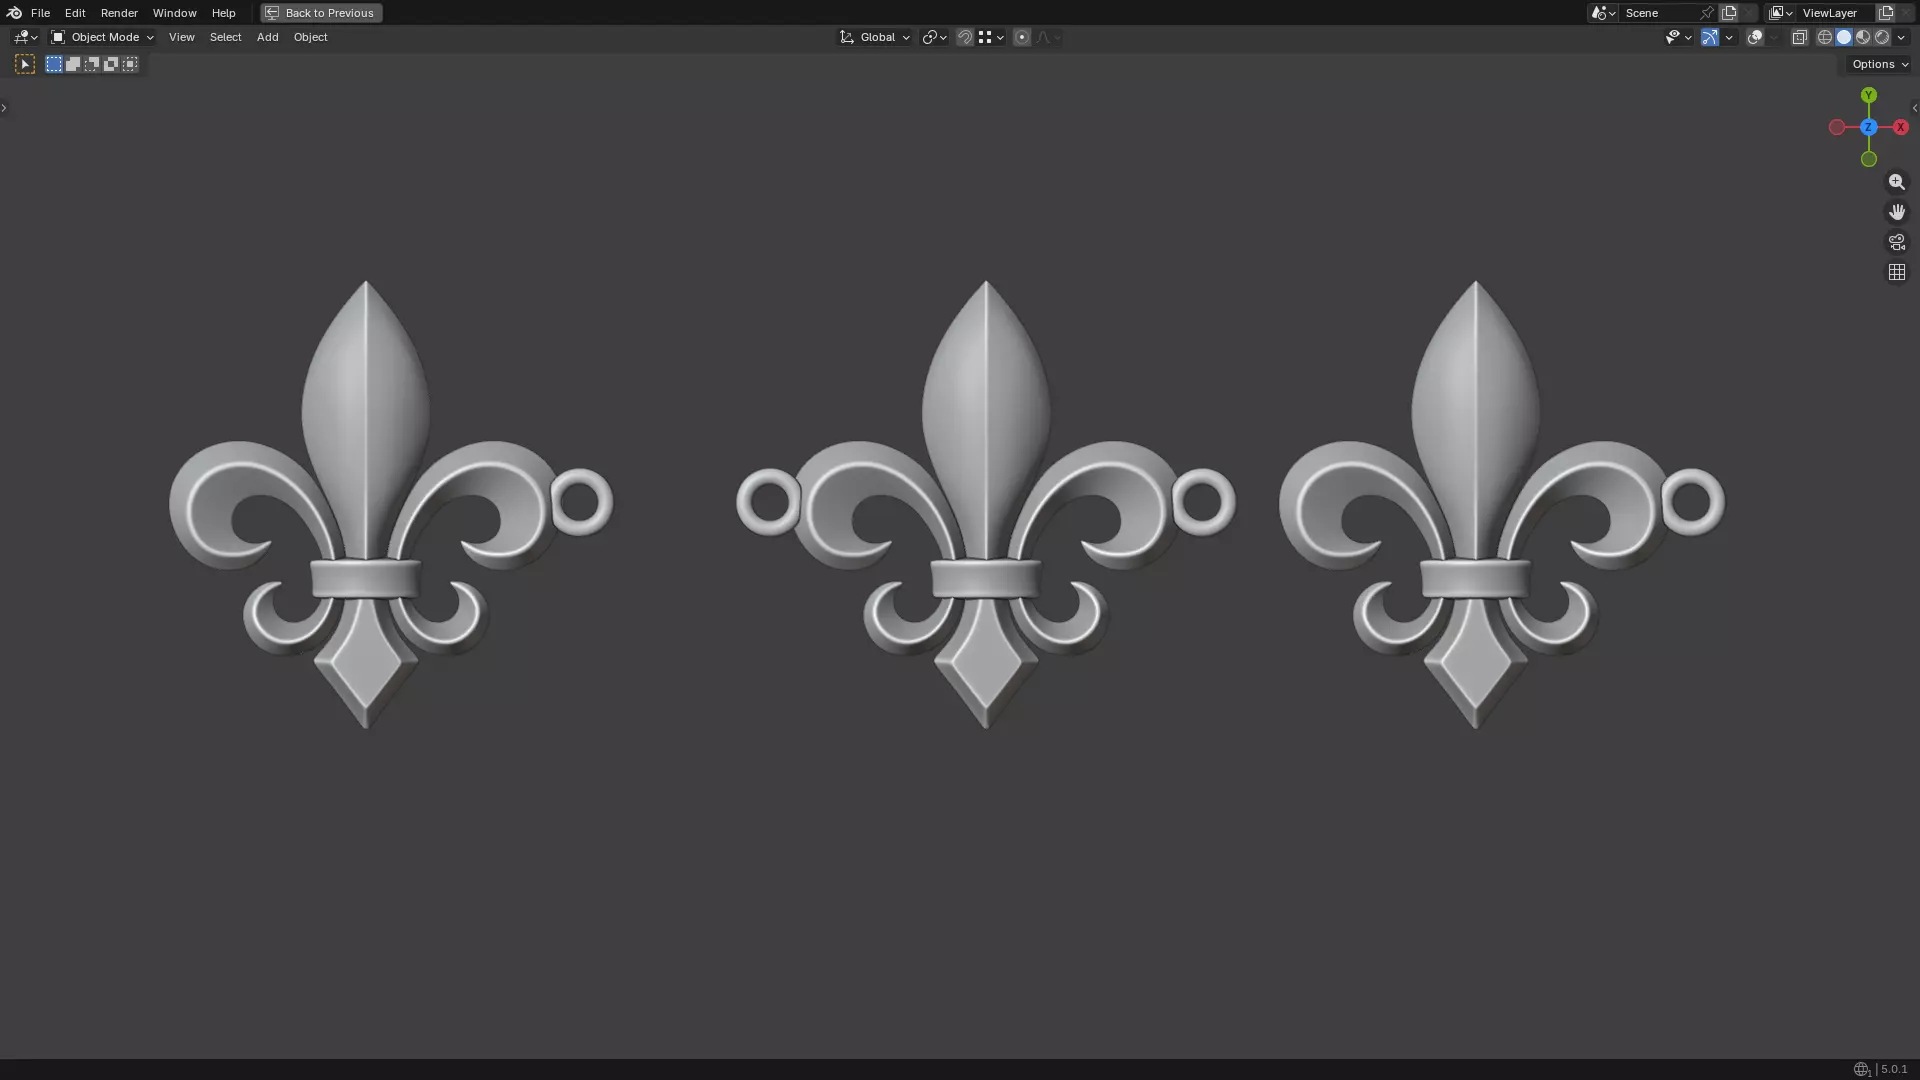Switch to material preview shading

[x=1863, y=37]
